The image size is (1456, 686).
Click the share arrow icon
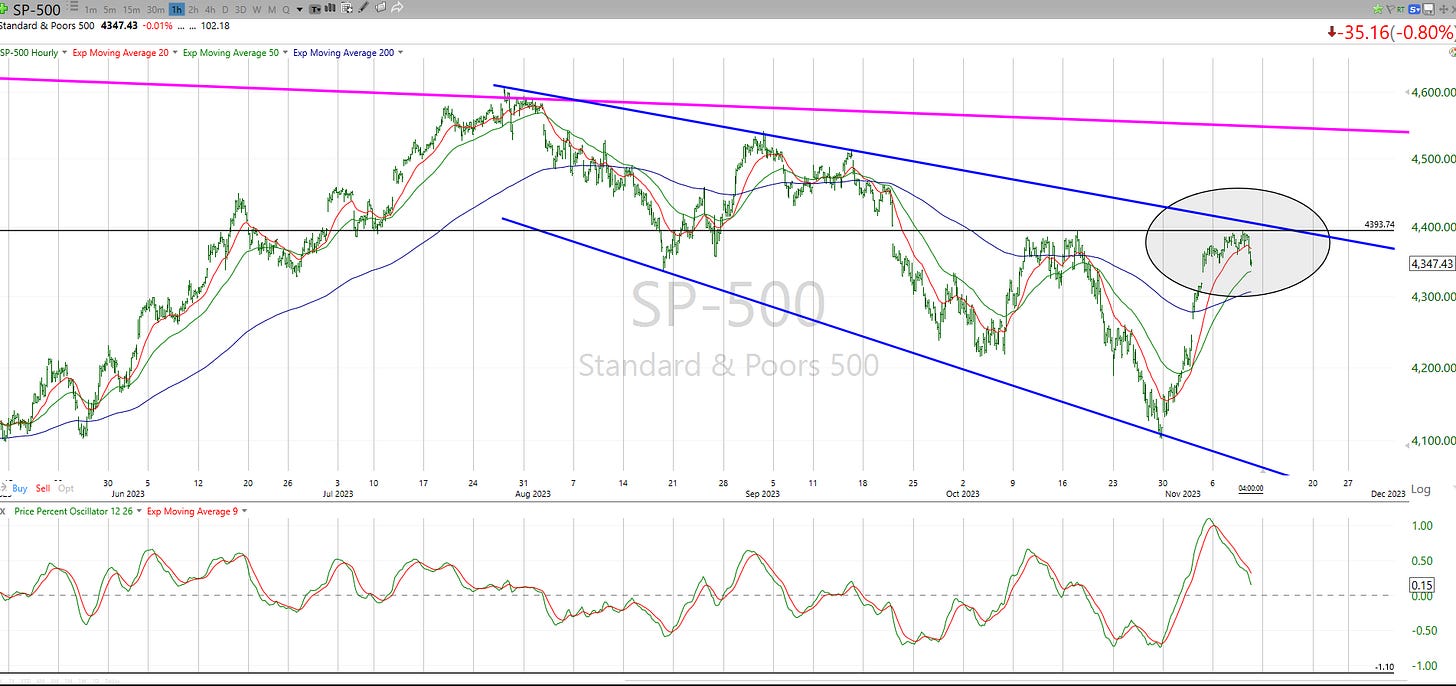tap(396, 8)
